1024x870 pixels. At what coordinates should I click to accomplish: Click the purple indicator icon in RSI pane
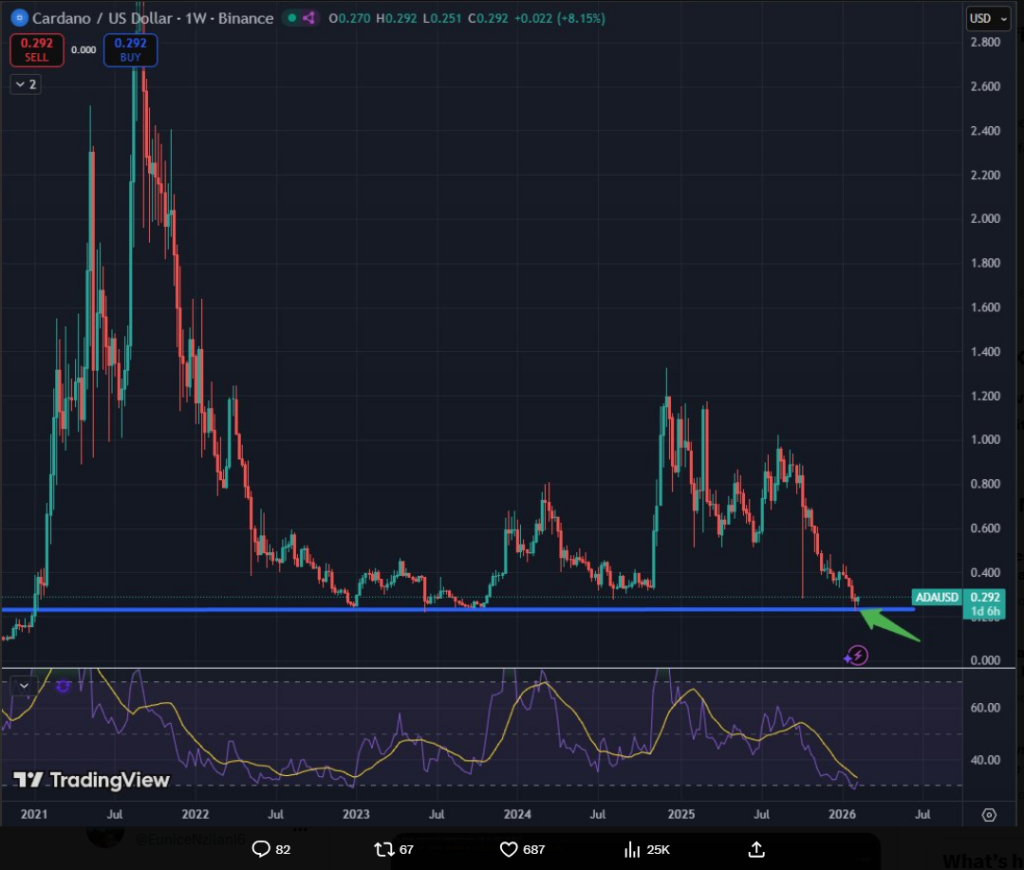pos(63,686)
